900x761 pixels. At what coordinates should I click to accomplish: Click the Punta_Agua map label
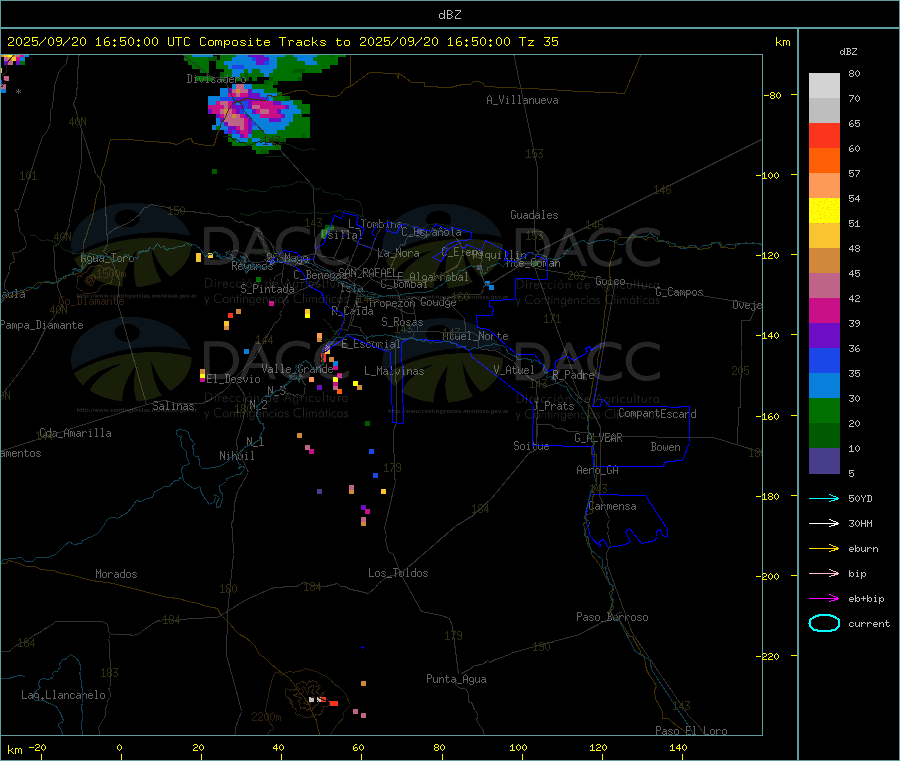click(x=456, y=679)
